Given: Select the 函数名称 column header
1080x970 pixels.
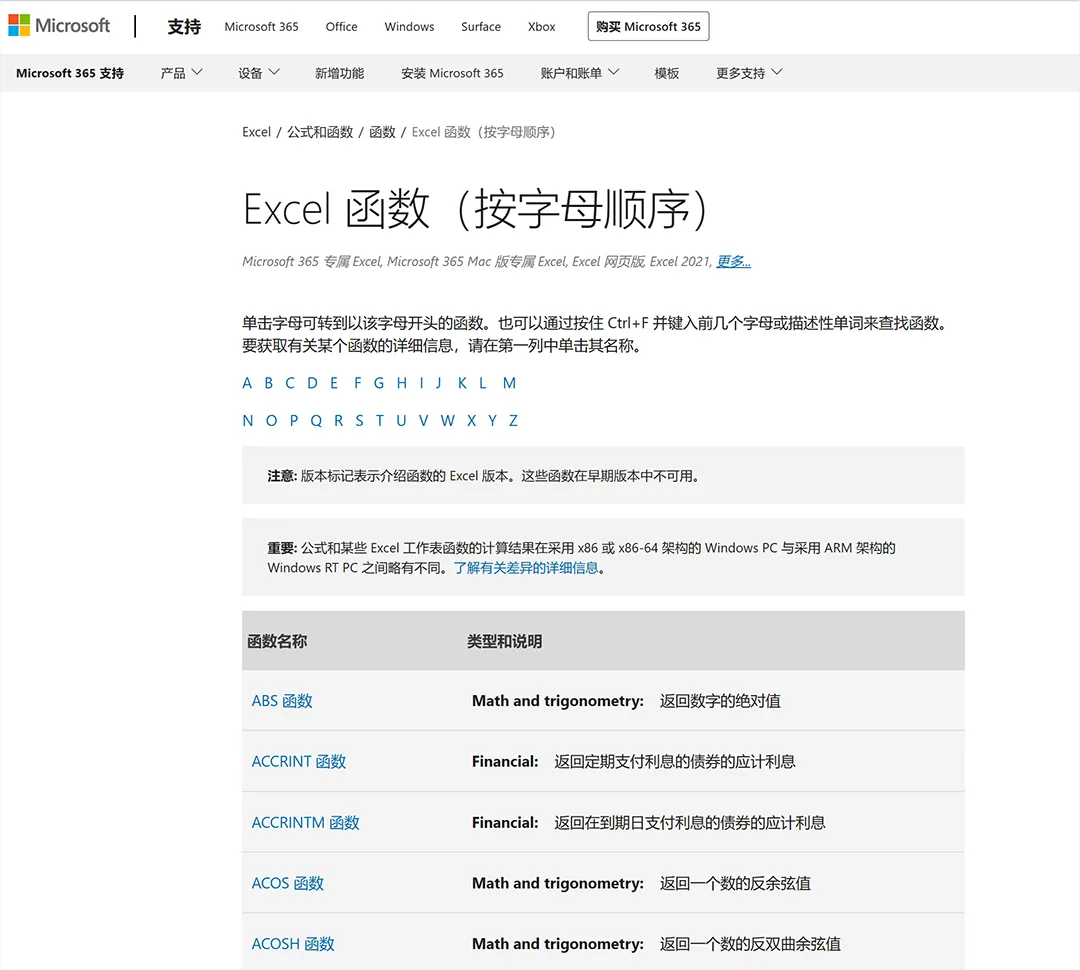Looking at the screenshot, I should coord(277,641).
